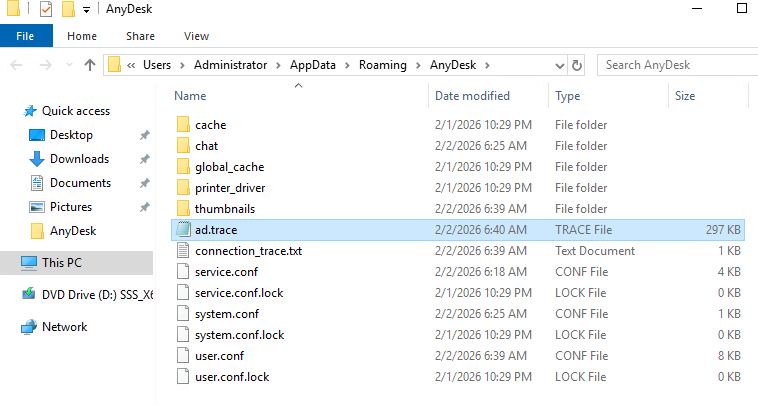The width and height of the screenshot is (758, 405).
Task: Click the thumbnails folder icon
Action: (x=182, y=209)
